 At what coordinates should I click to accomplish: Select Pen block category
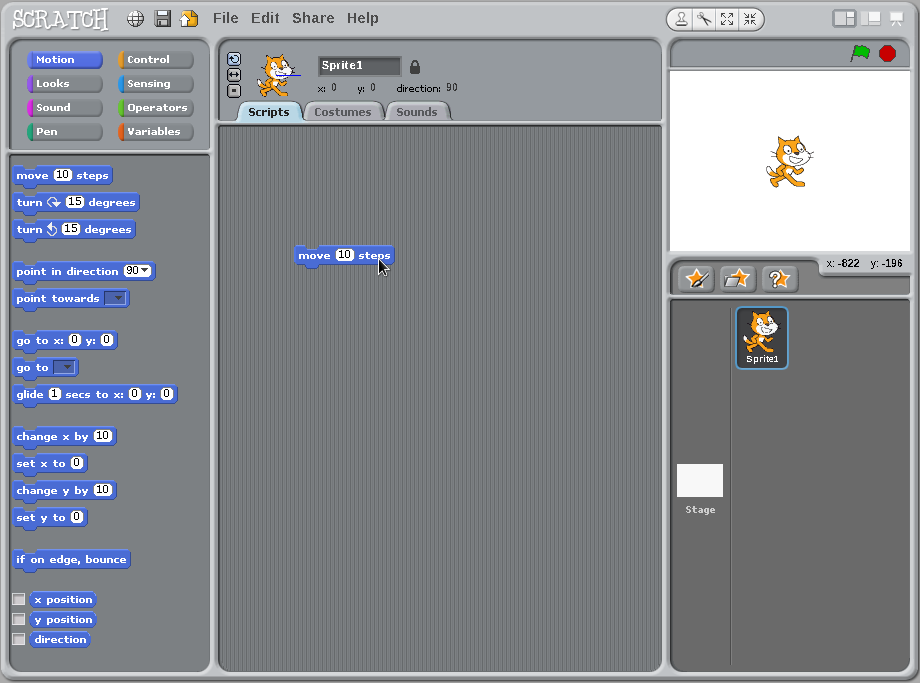(x=65, y=131)
